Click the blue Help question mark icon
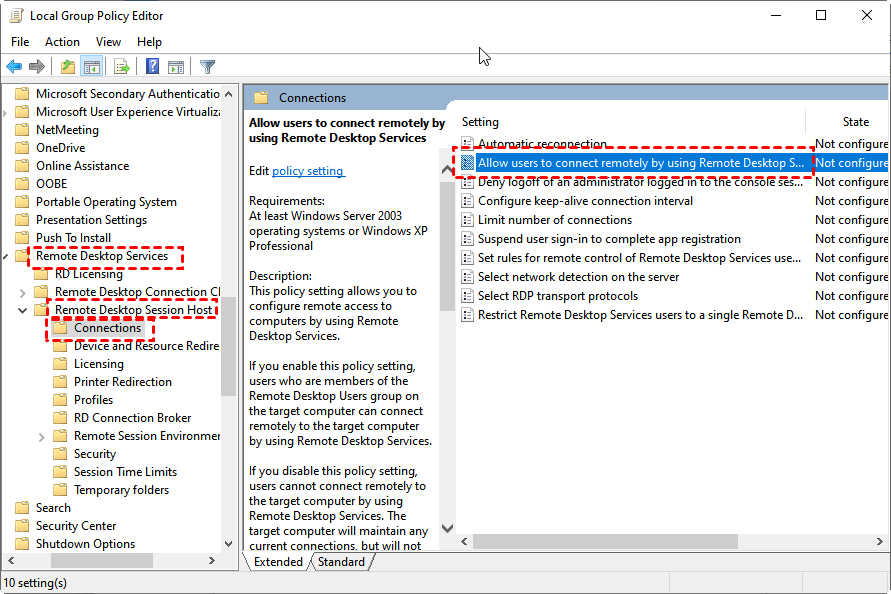Viewport: 891px width, 594px height. point(152,67)
